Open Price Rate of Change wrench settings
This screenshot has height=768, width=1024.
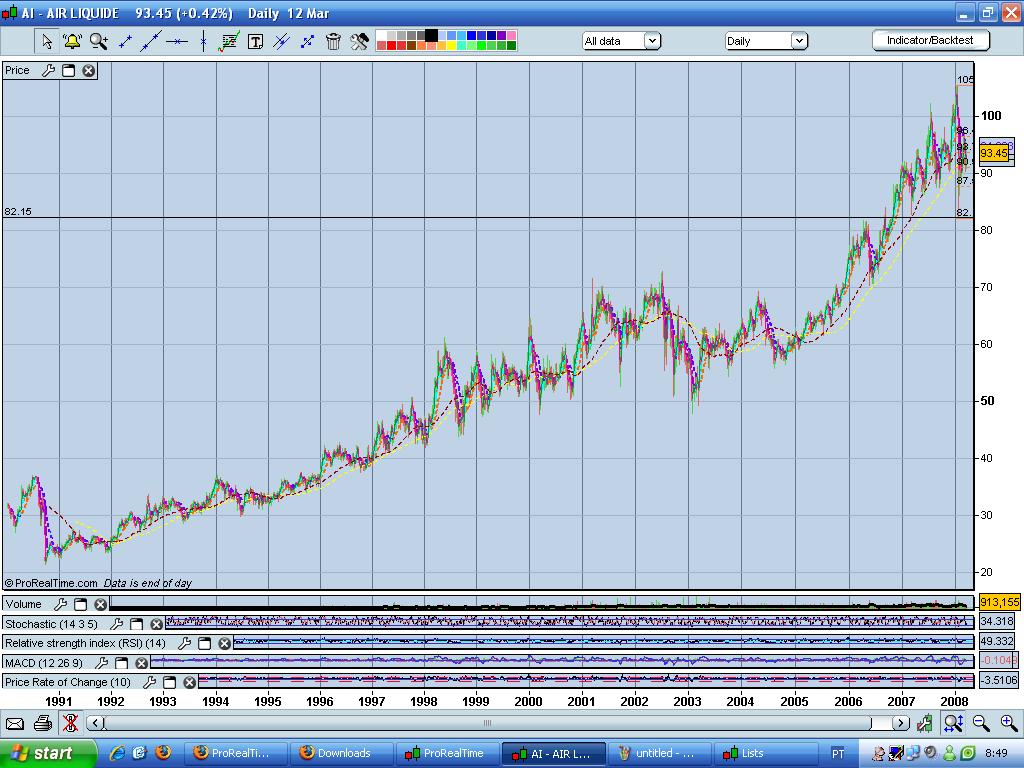[150, 682]
